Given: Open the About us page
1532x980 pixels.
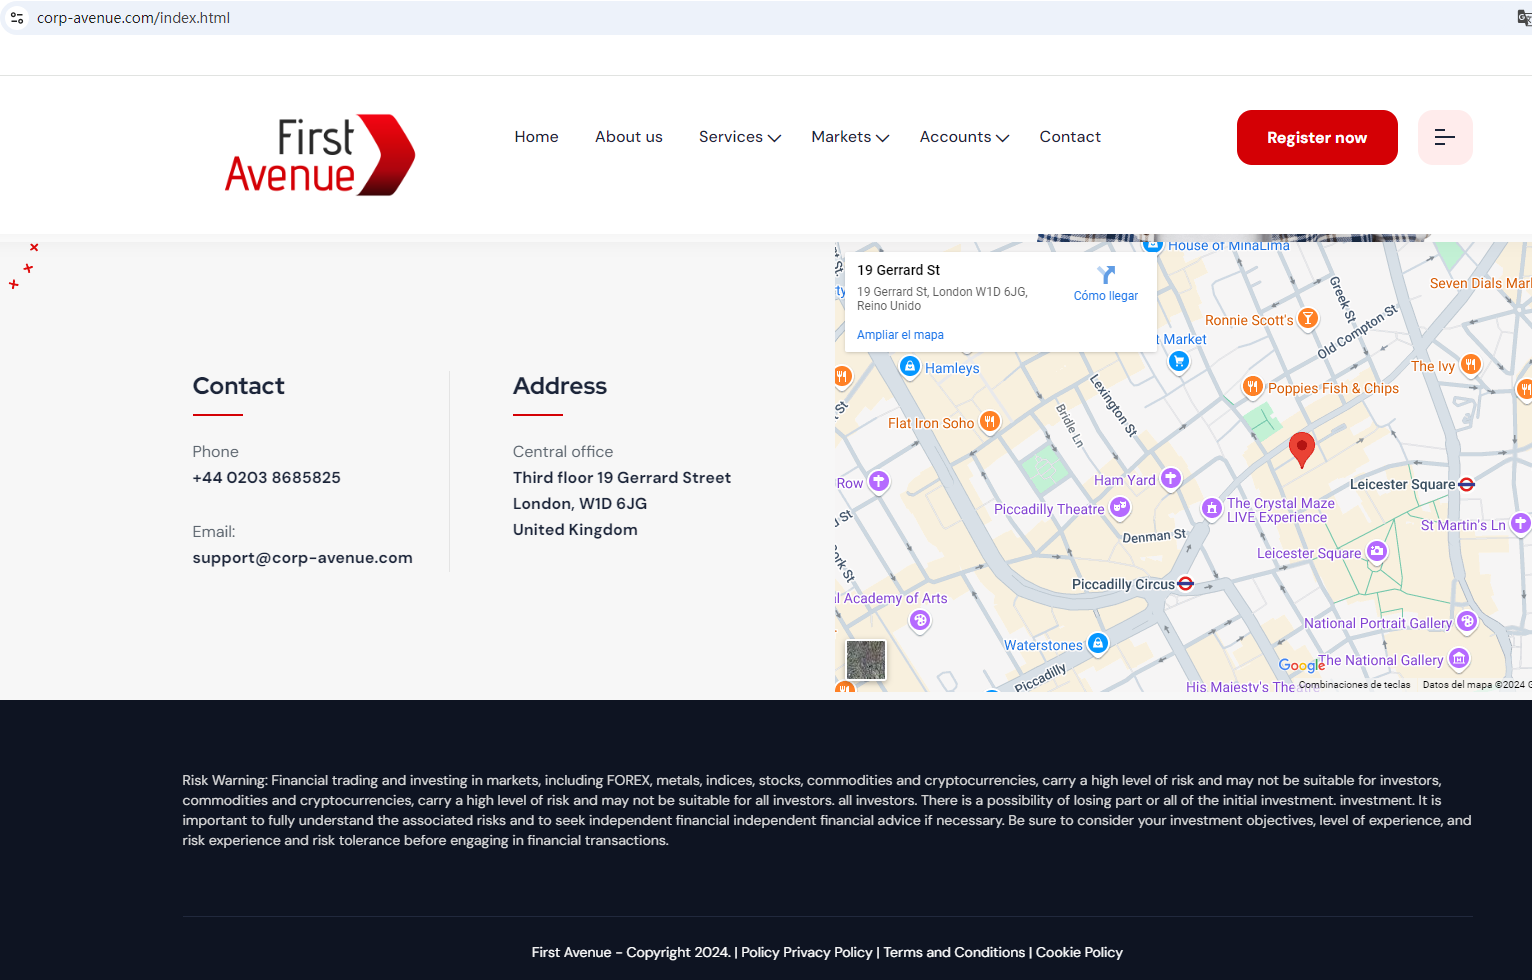Looking at the screenshot, I should coord(628,137).
